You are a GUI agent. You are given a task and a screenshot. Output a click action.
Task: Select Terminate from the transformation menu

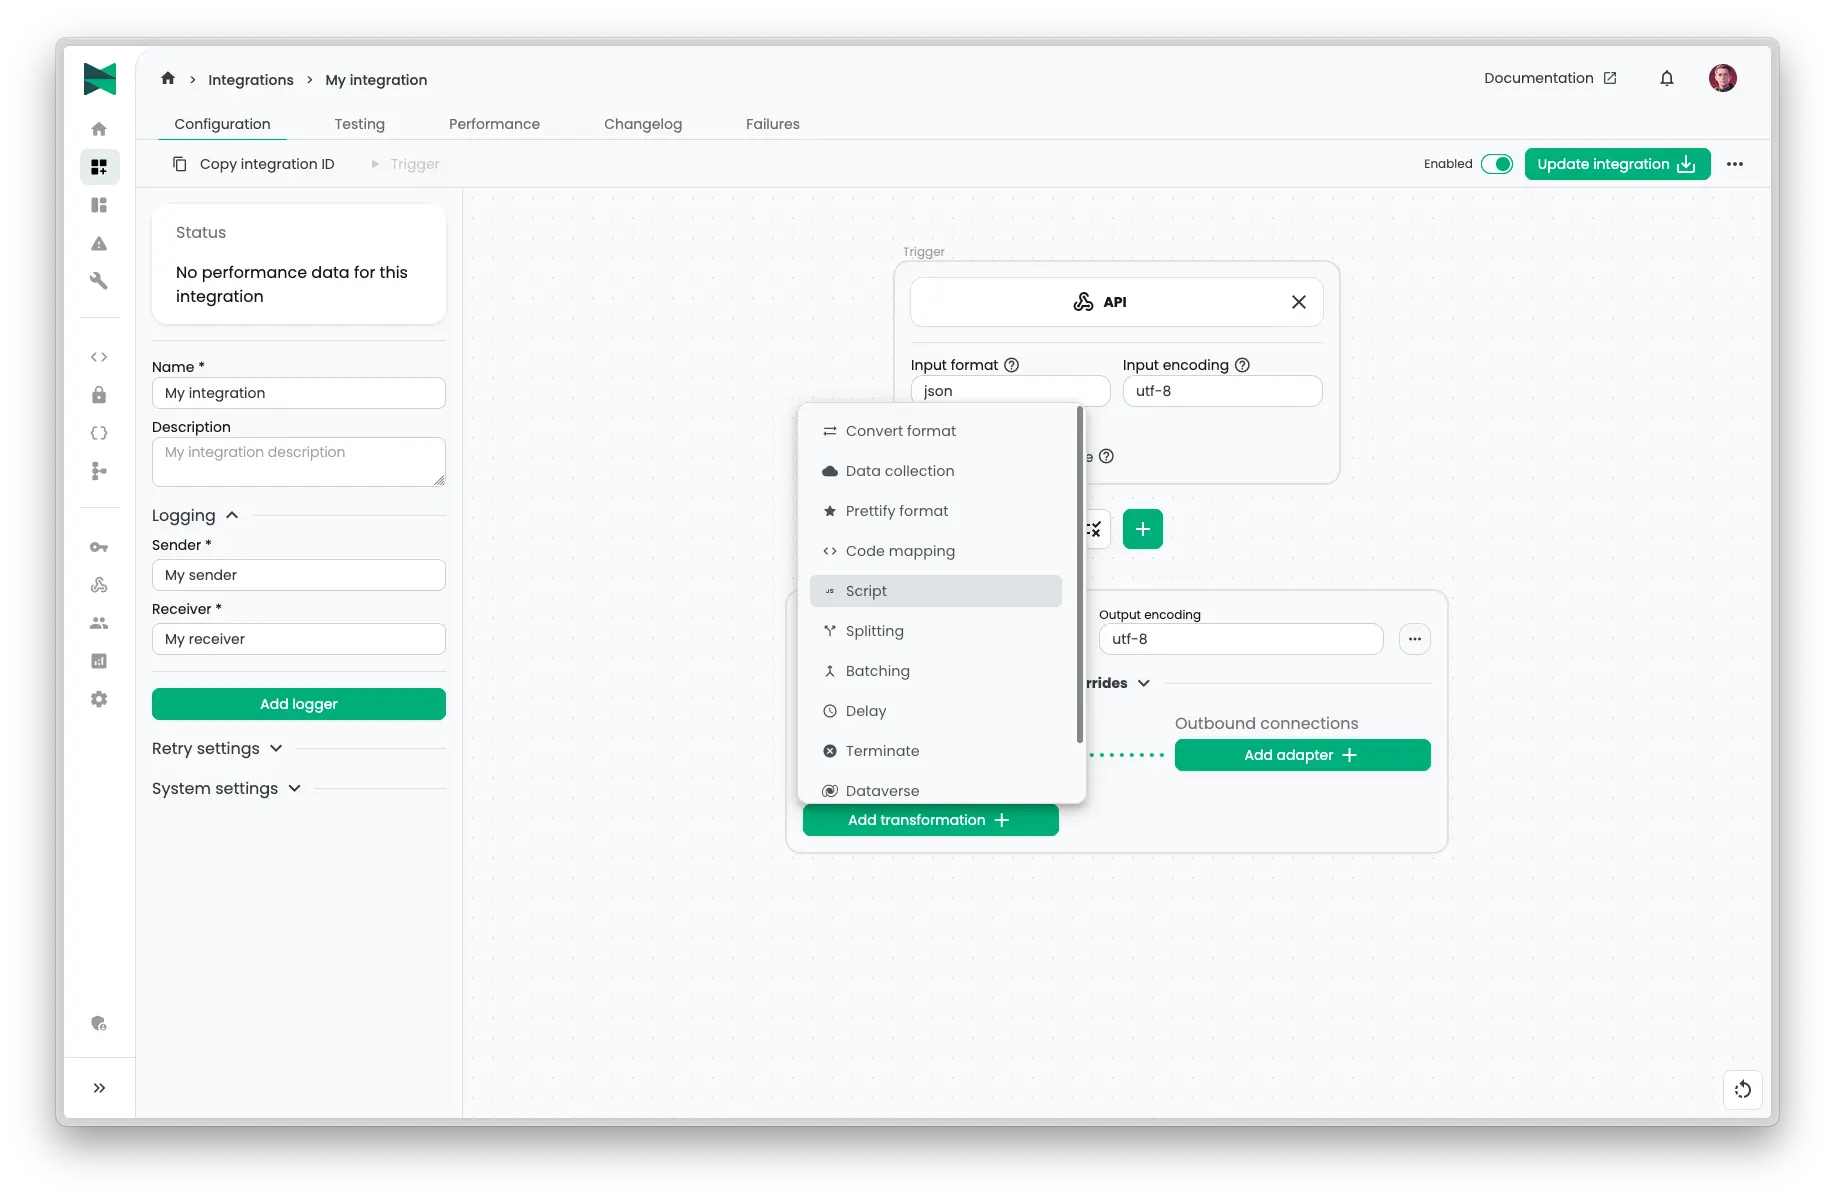coord(882,750)
